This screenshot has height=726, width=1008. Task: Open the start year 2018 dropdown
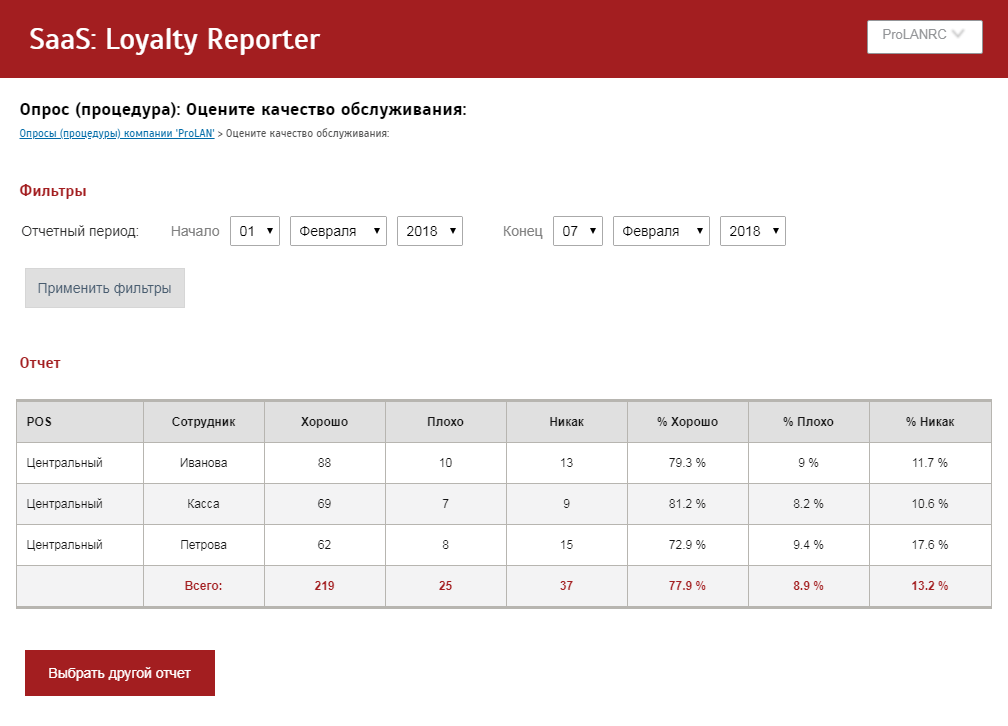click(429, 231)
